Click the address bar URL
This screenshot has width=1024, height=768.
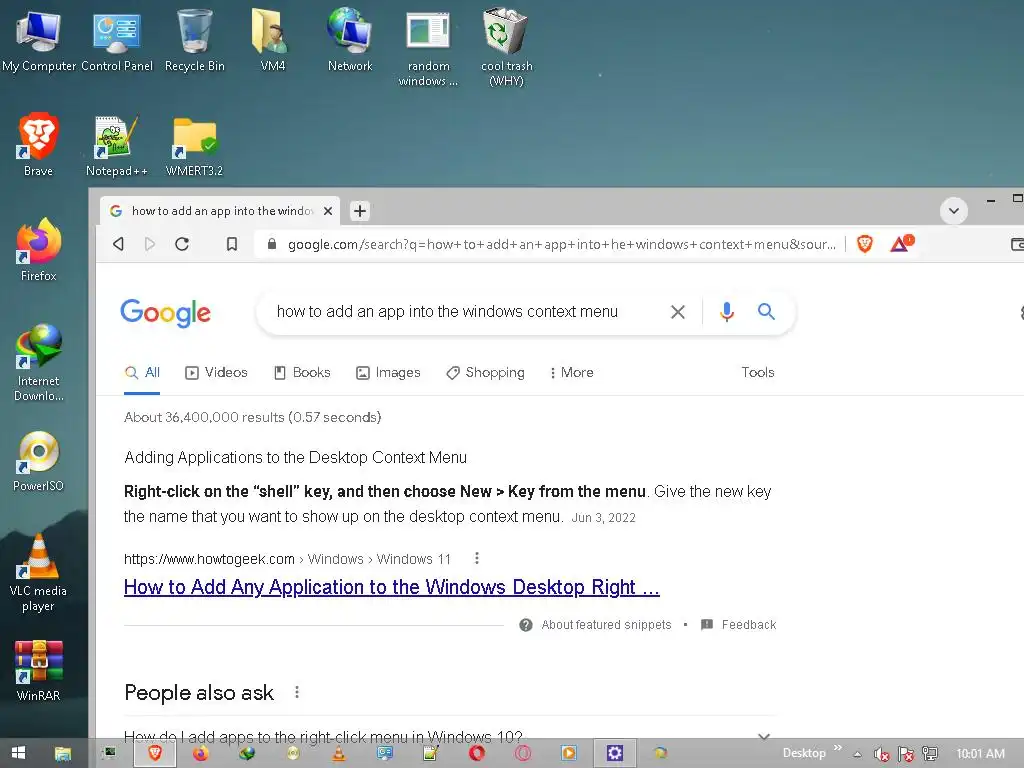coord(562,244)
